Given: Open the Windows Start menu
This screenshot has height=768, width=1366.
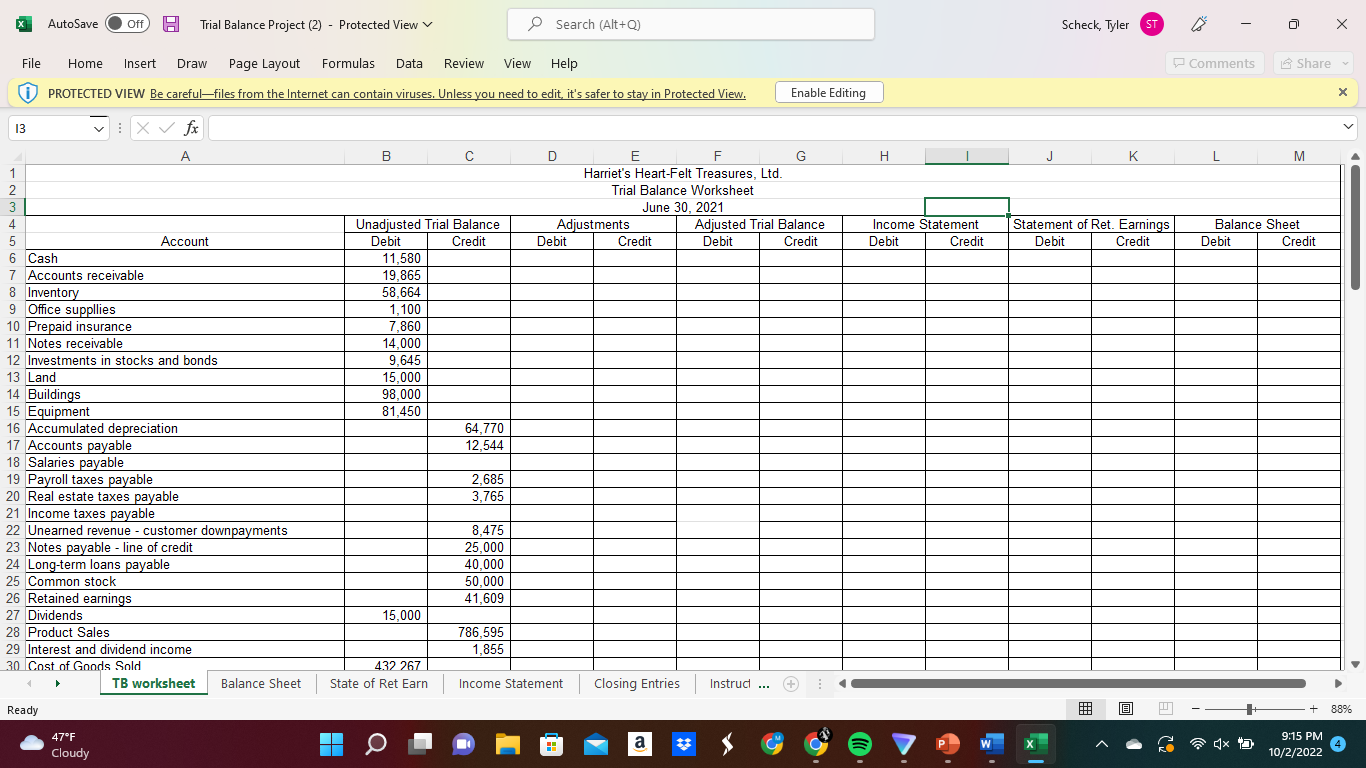Looking at the screenshot, I should [x=331, y=744].
